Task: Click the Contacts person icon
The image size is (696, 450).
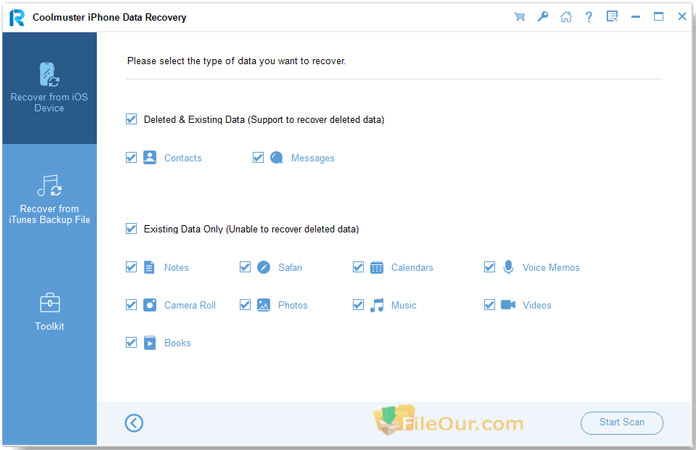Action: coord(150,158)
